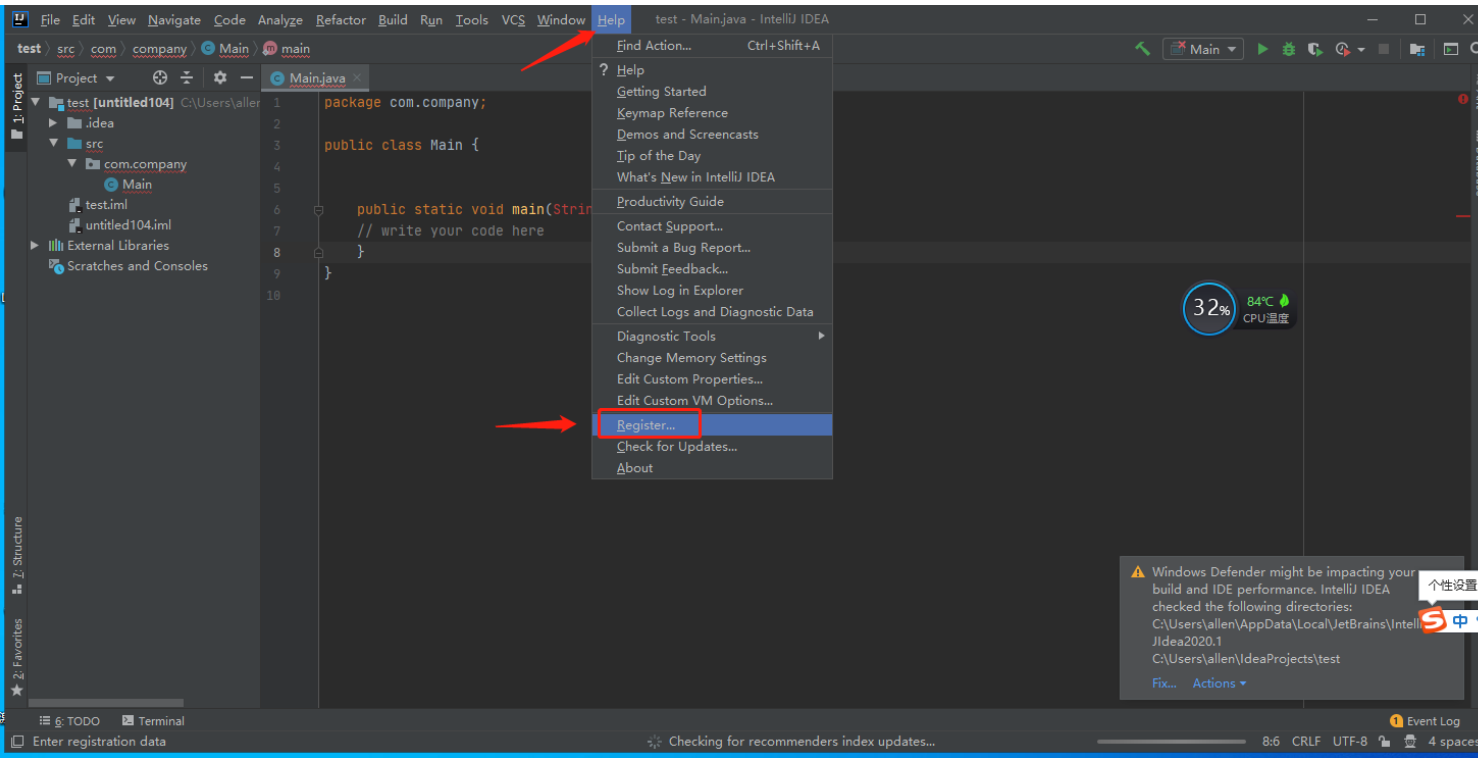Select Main class in project tree

coord(128,185)
